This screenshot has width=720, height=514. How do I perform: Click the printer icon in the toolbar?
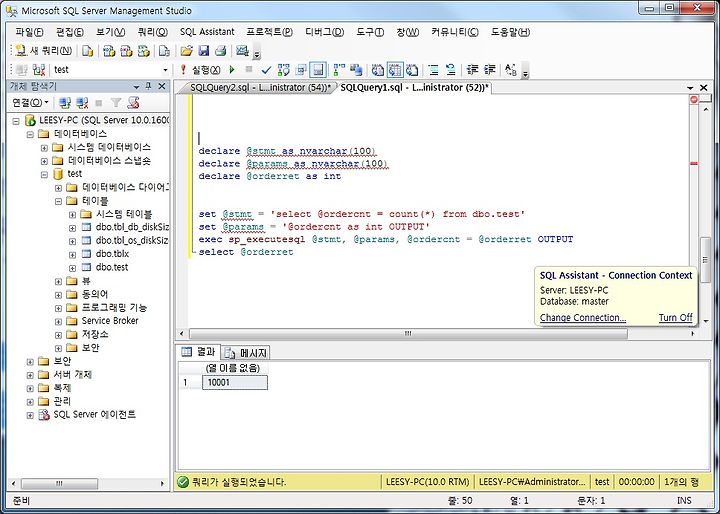tap(220, 51)
